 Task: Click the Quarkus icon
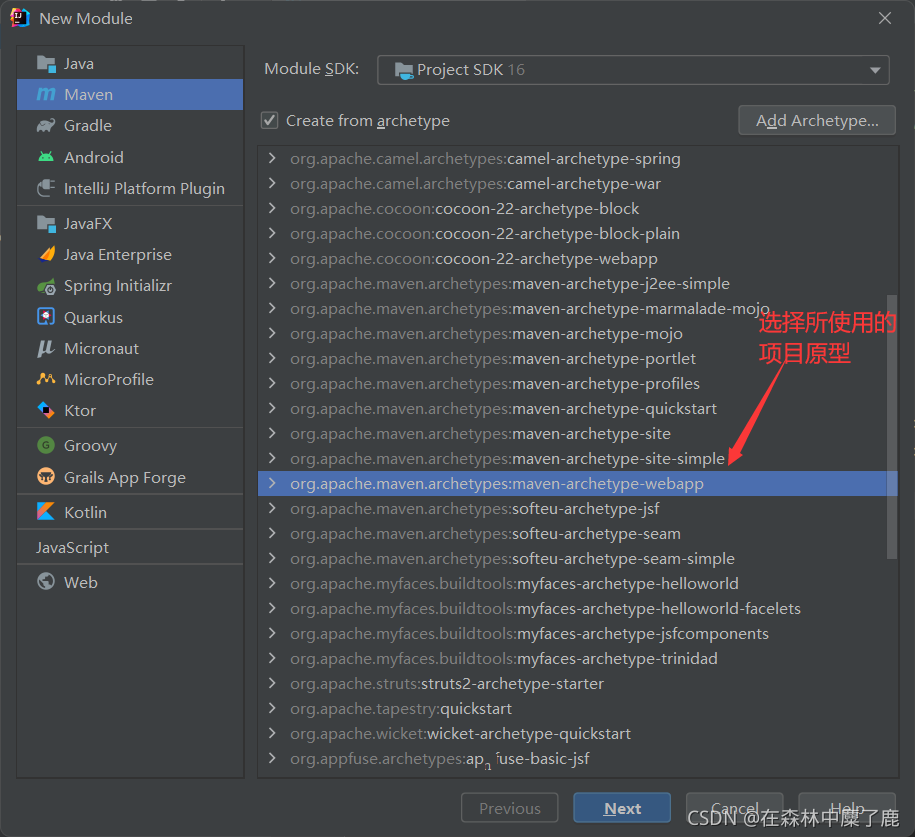pyautogui.click(x=46, y=317)
